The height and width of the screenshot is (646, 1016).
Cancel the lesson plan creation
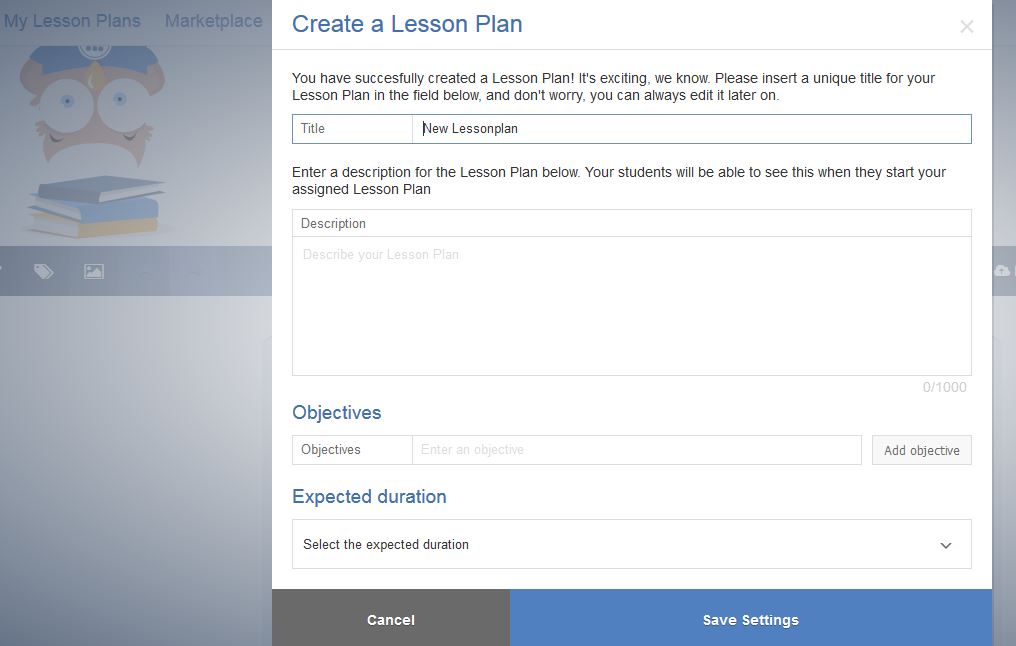(390, 620)
